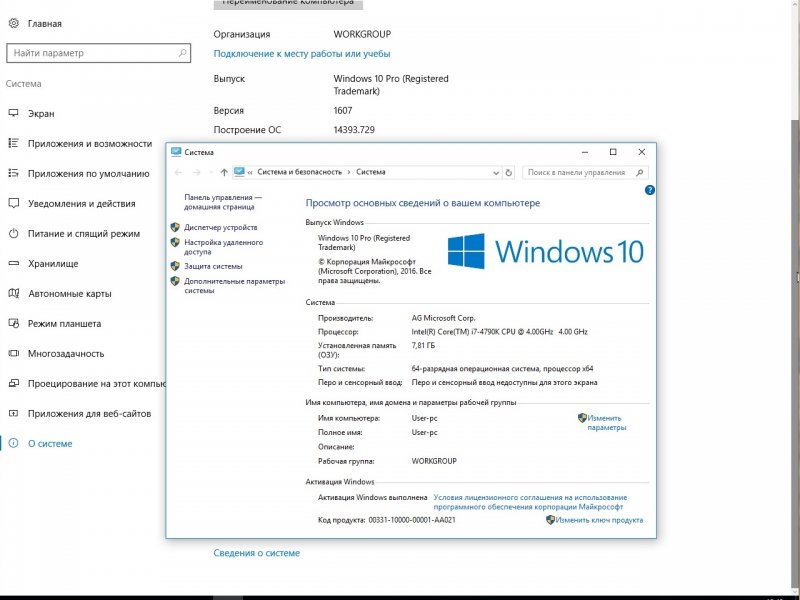Open Условия лицензионного соглашения link
The image size is (800, 600).
pyautogui.click(x=530, y=502)
